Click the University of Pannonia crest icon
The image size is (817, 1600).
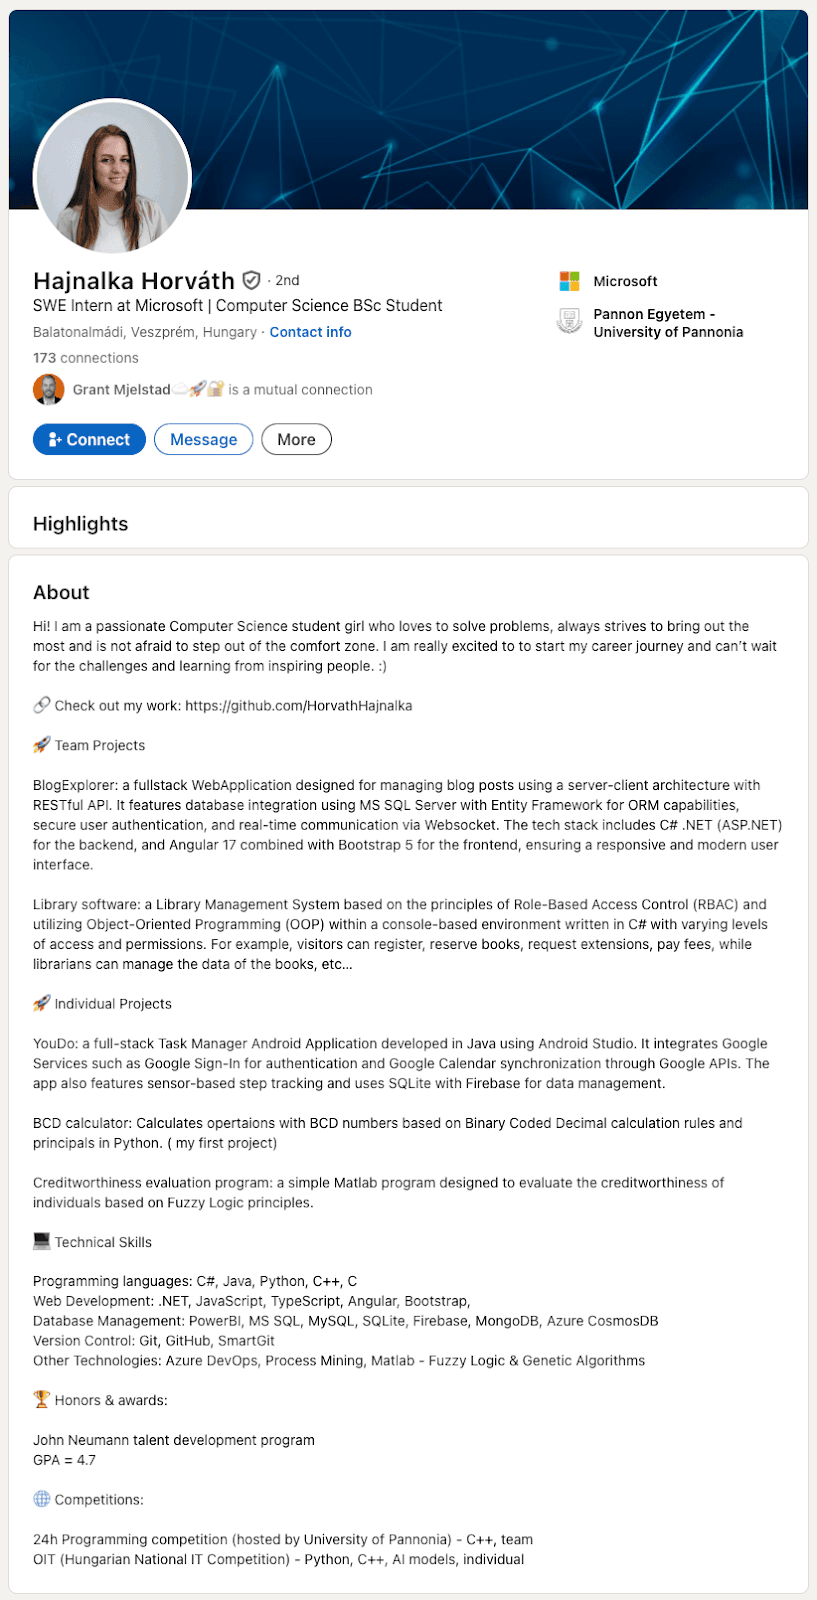click(x=570, y=322)
